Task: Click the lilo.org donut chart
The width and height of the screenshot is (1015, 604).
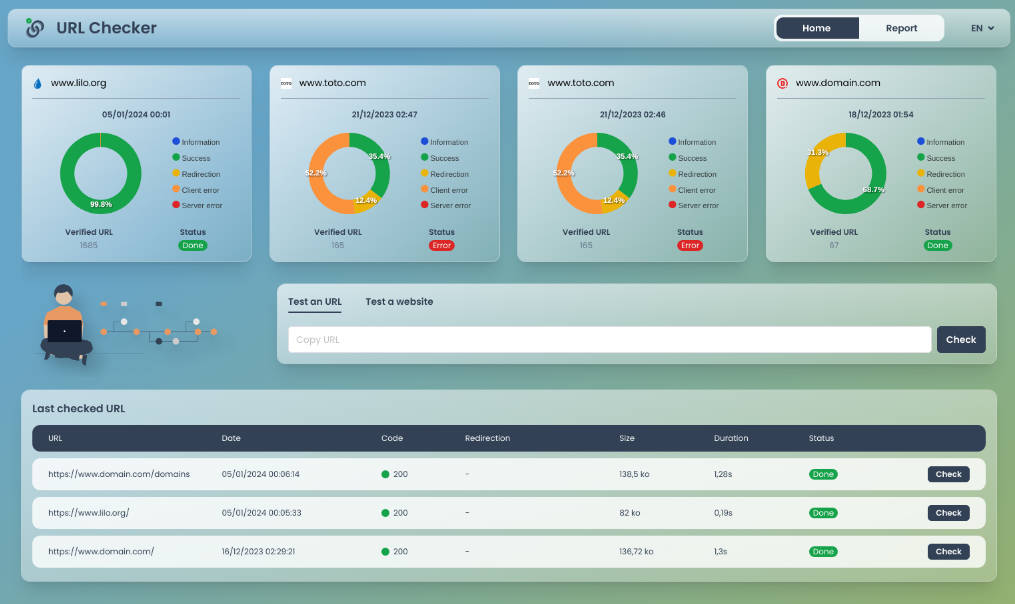Action: click(x=100, y=173)
